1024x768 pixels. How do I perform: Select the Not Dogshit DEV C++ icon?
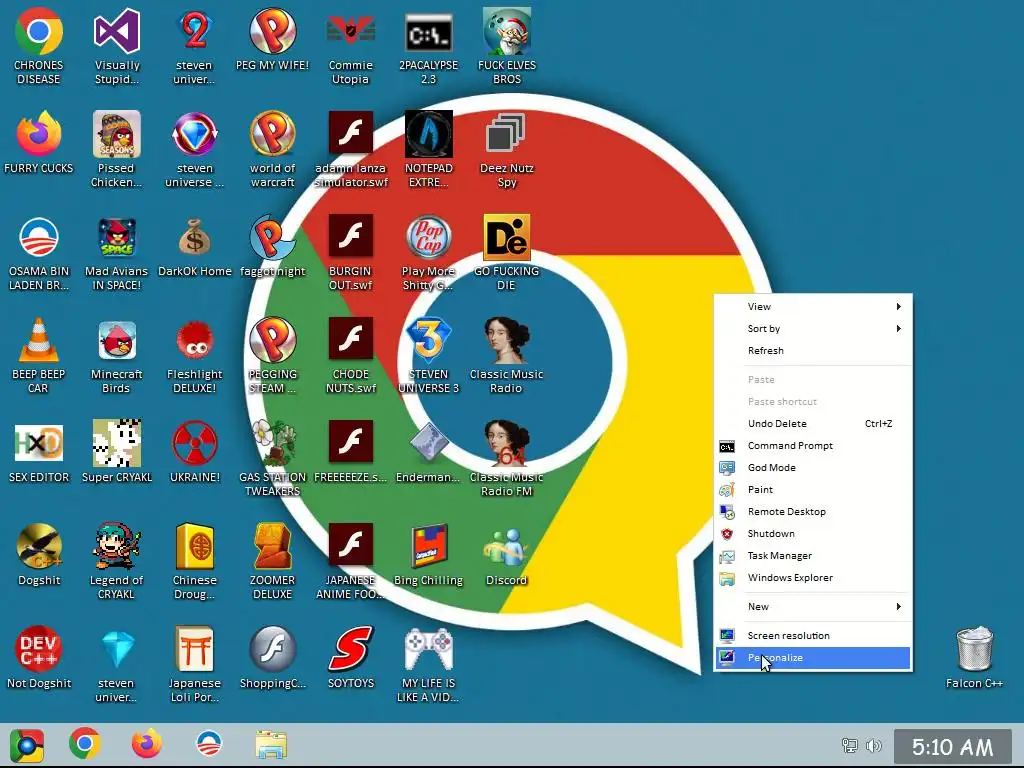(39, 649)
